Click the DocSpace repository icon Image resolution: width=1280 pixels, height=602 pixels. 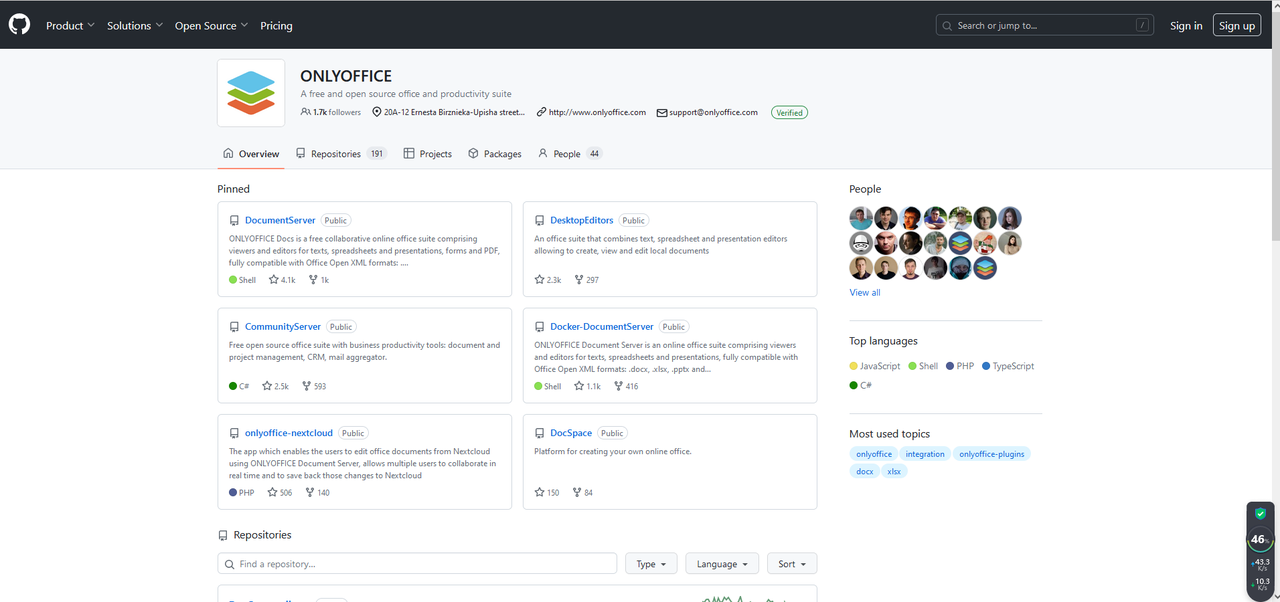(x=539, y=433)
